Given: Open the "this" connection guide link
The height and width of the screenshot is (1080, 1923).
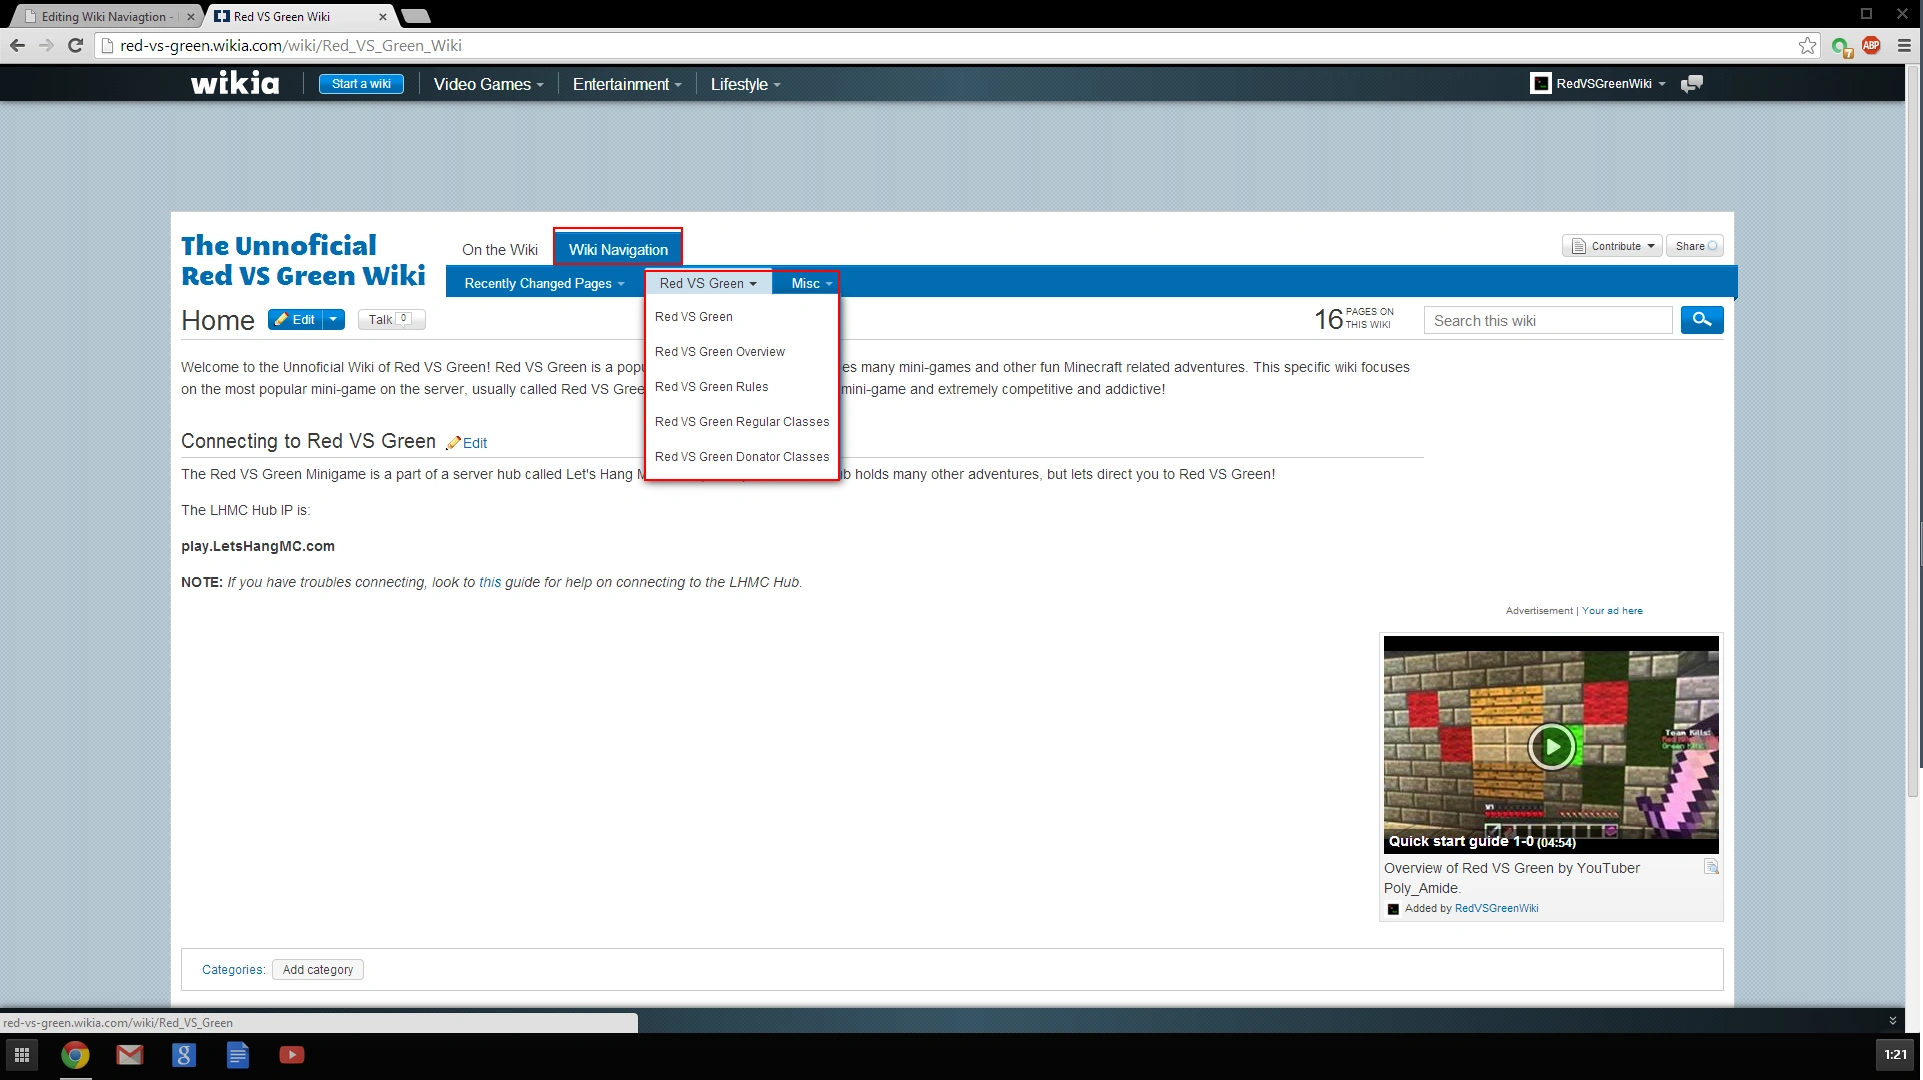Looking at the screenshot, I should click(490, 582).
